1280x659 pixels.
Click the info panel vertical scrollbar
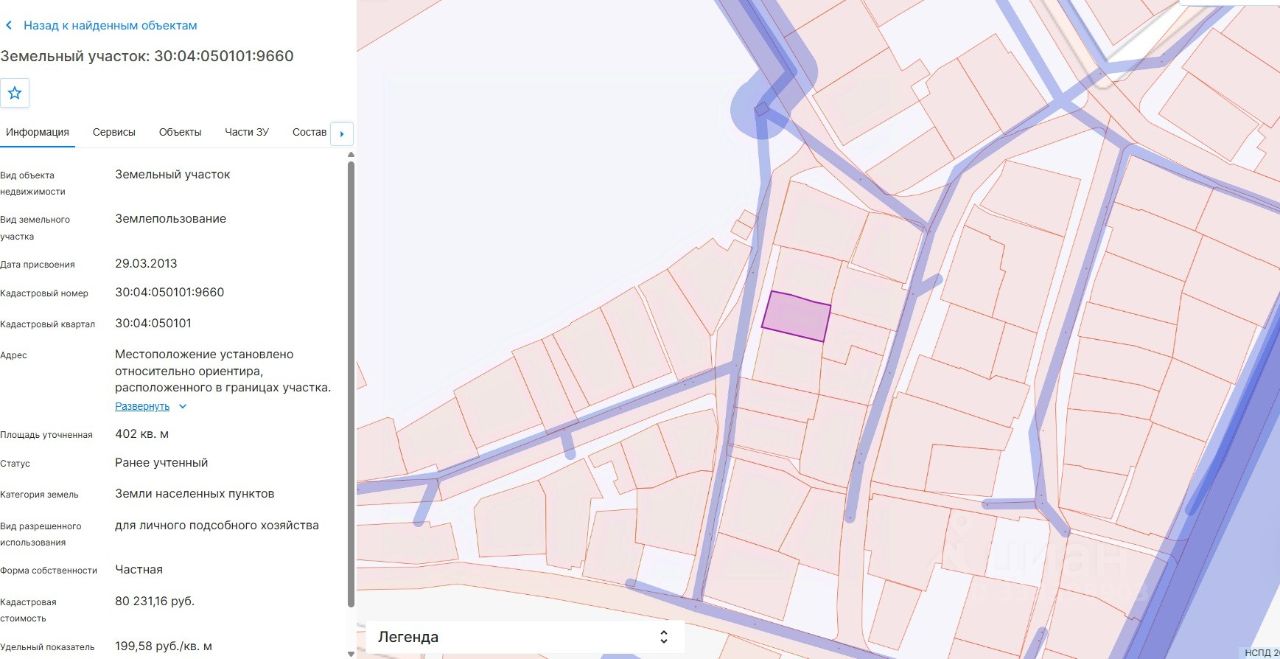tap(351, 383)
